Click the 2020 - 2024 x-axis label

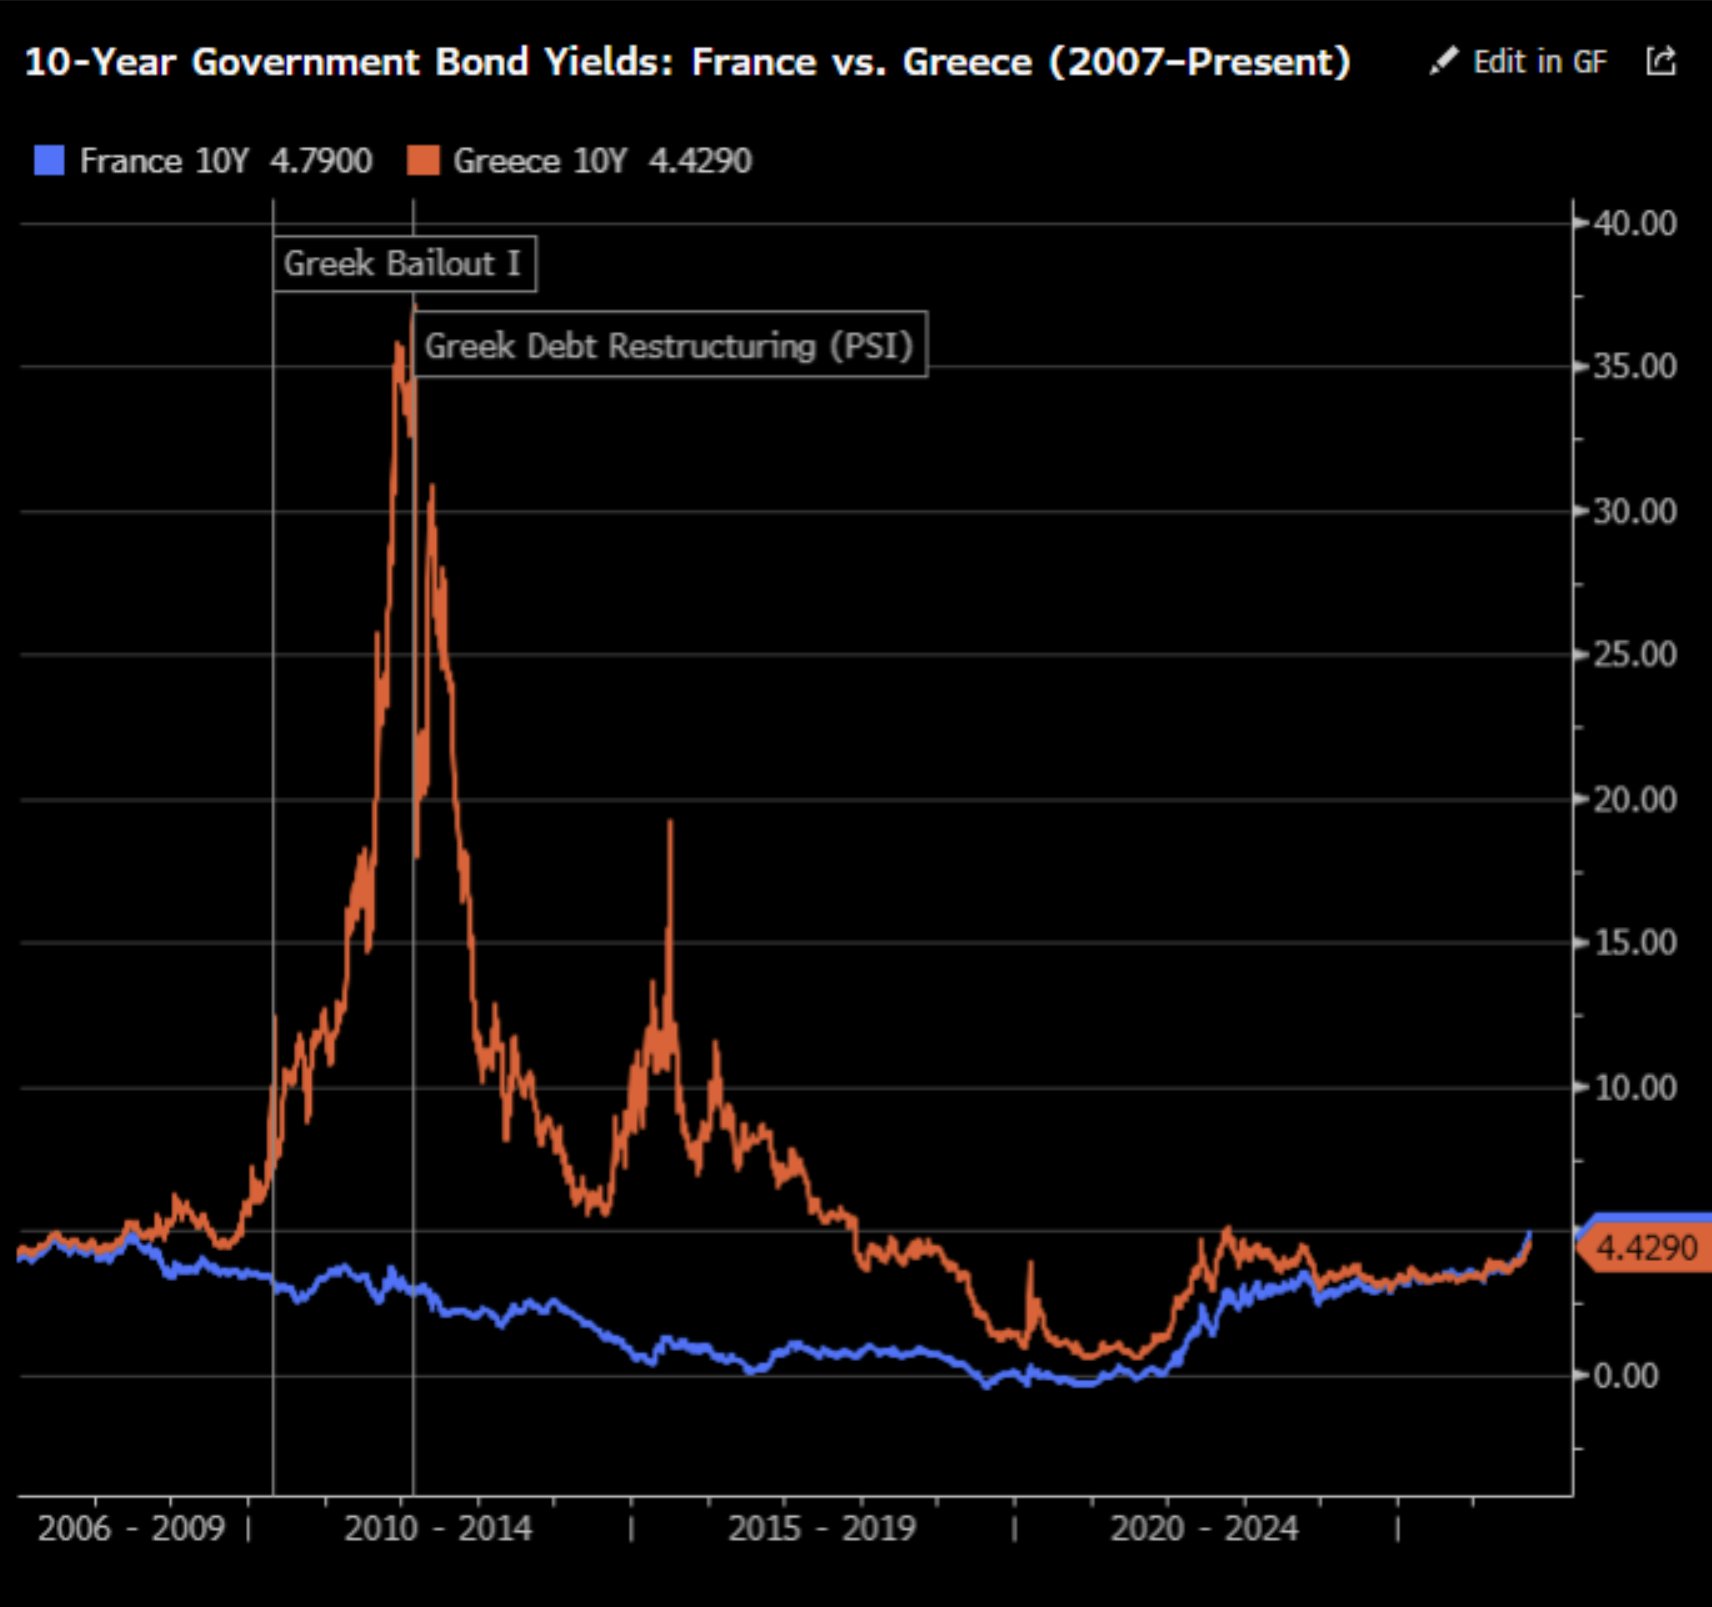1205,1529
